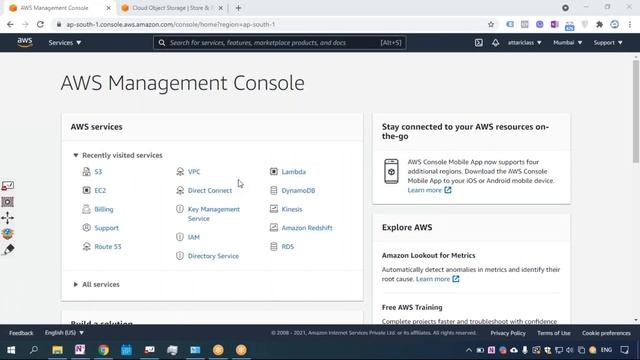Open the Mumbai region dropdown
This screenshot has height=360, width=640.
[567, 42]
